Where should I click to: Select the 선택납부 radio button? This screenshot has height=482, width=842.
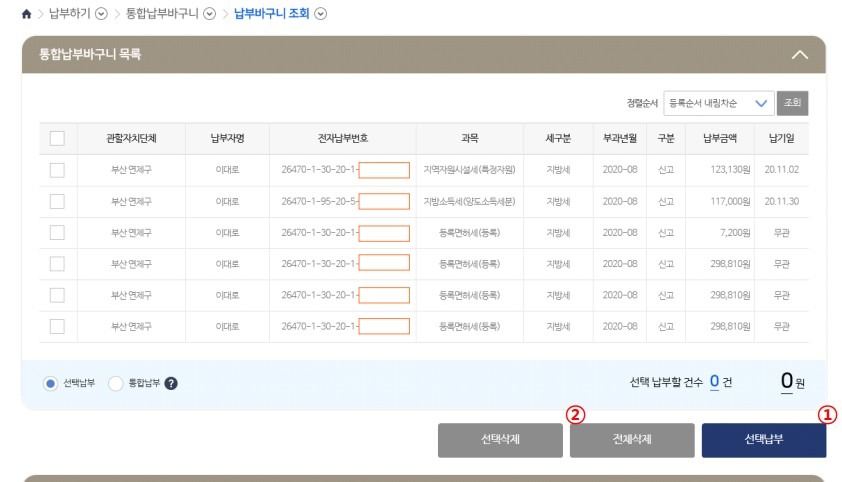50,383
